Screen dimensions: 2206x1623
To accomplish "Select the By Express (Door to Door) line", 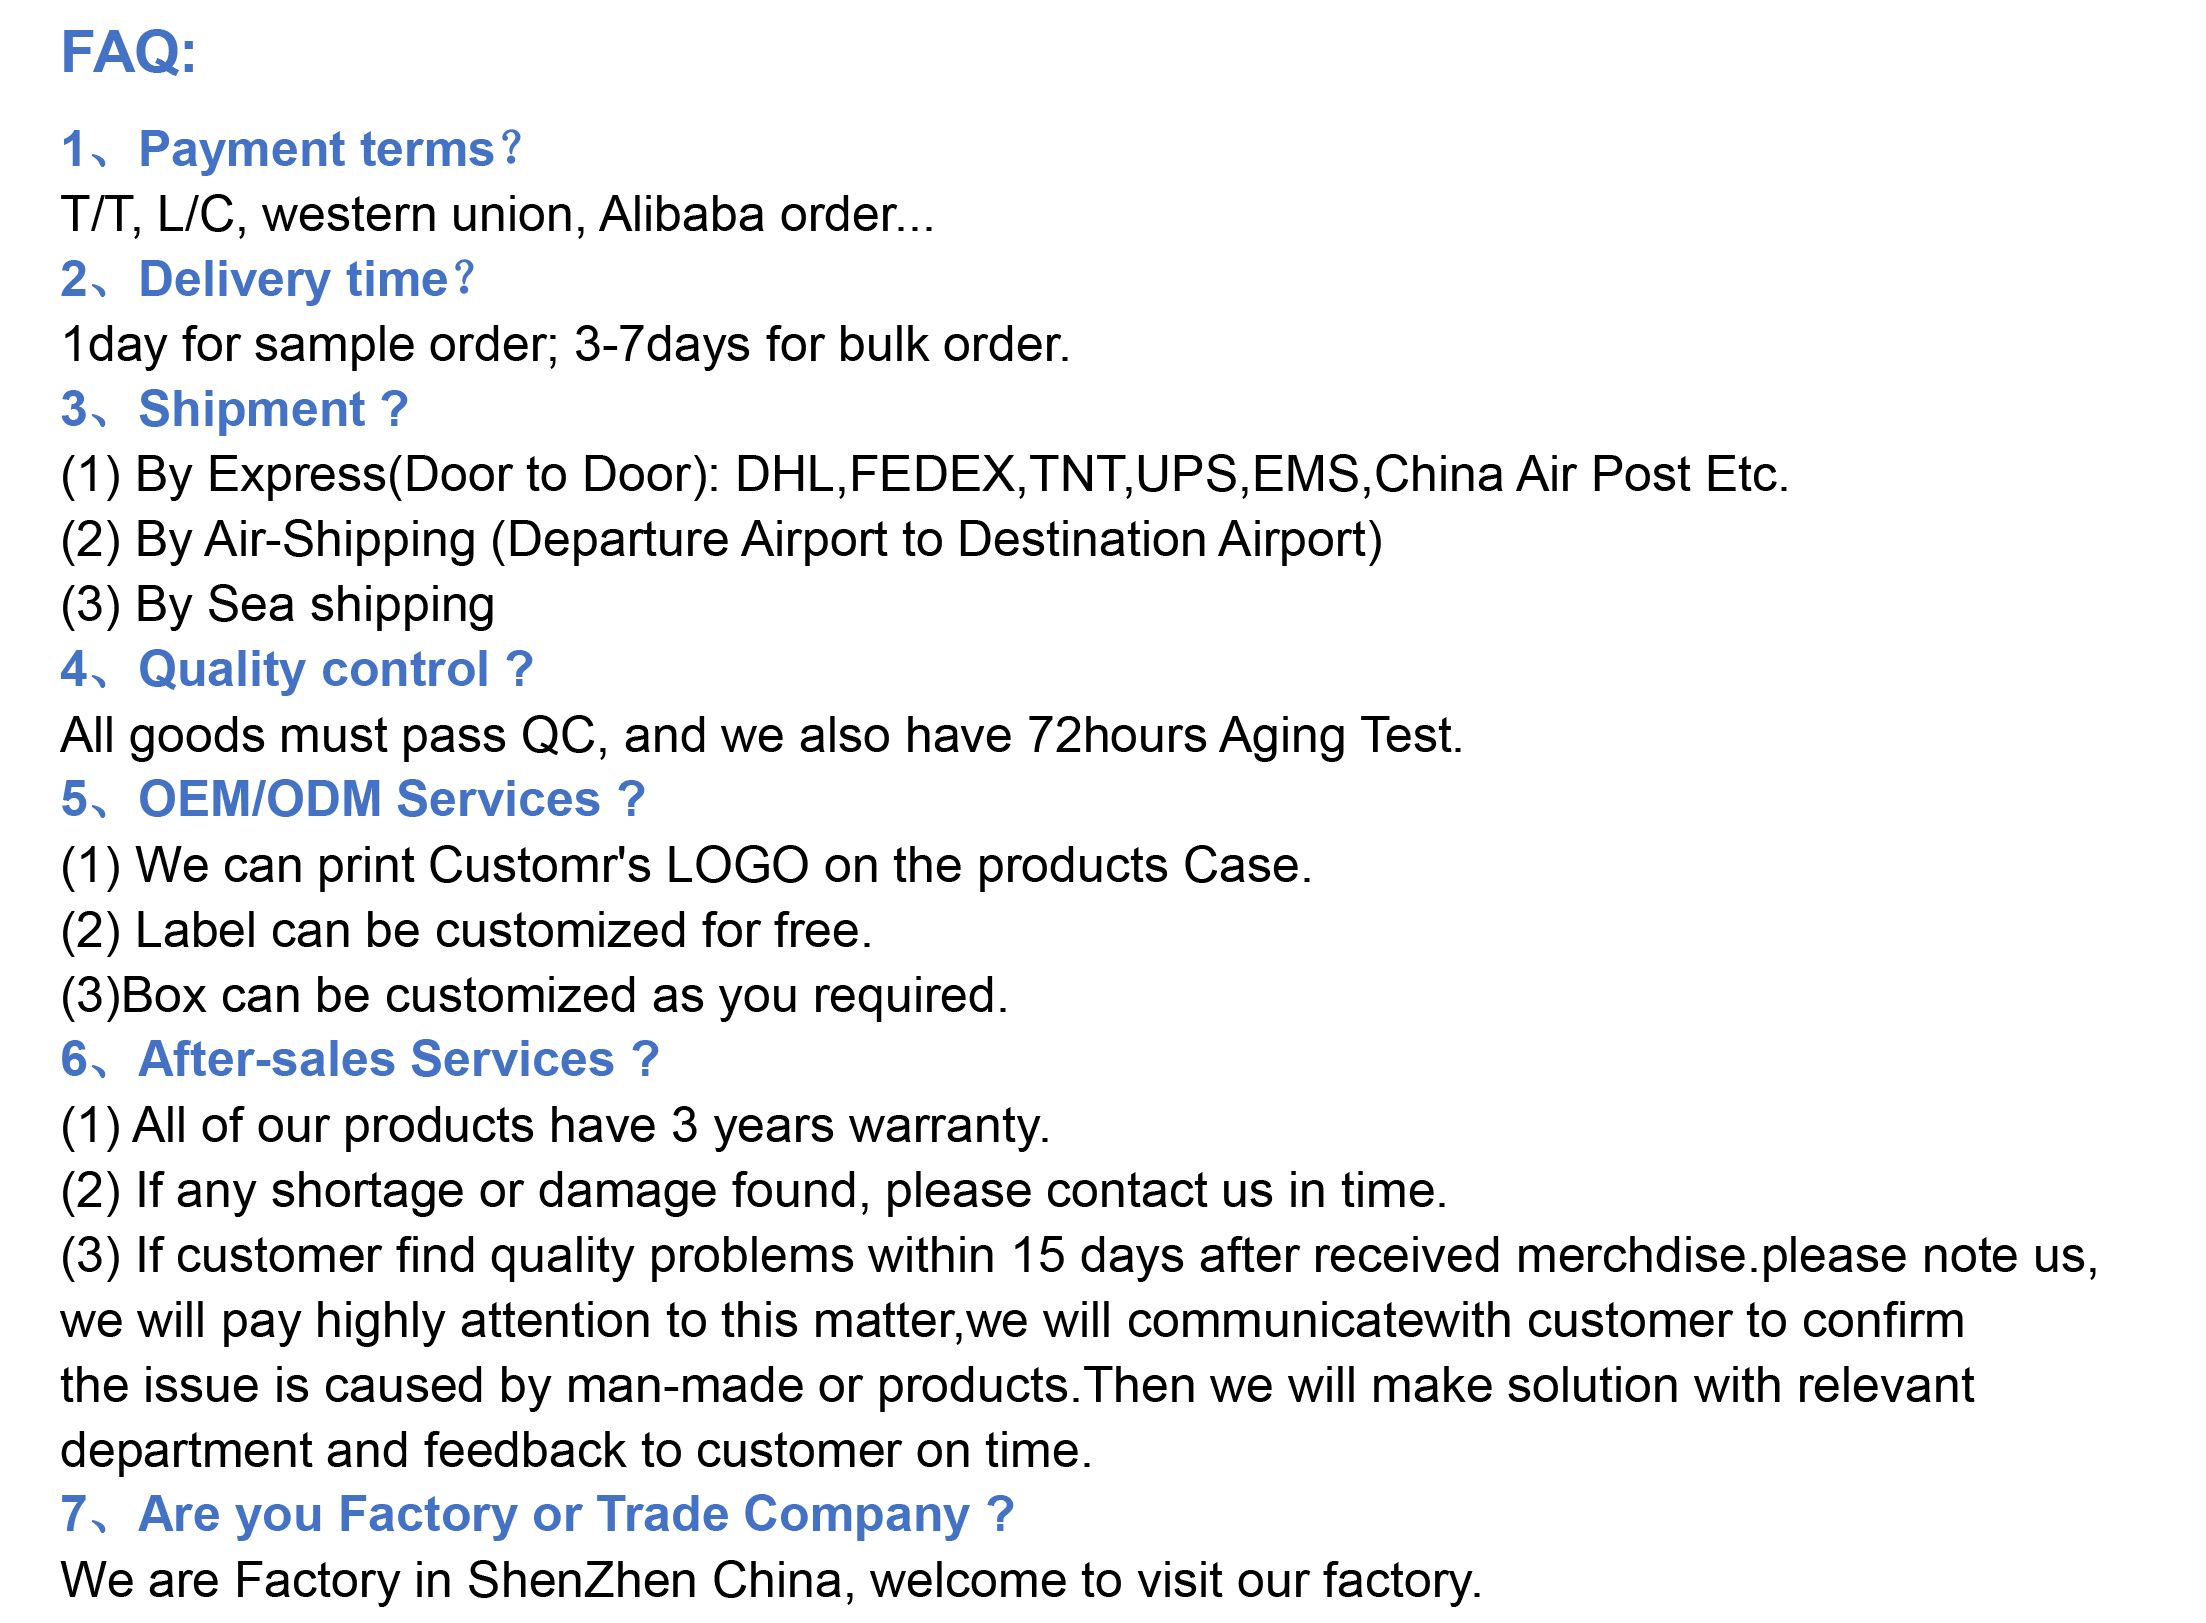I will [925, 475].
